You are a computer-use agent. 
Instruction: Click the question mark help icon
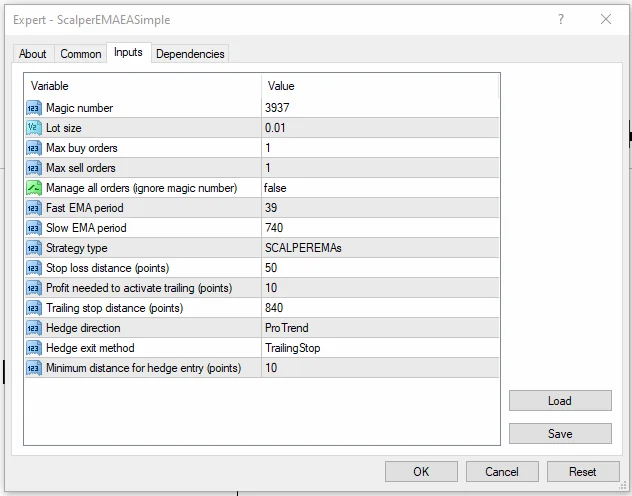point(561,19)
